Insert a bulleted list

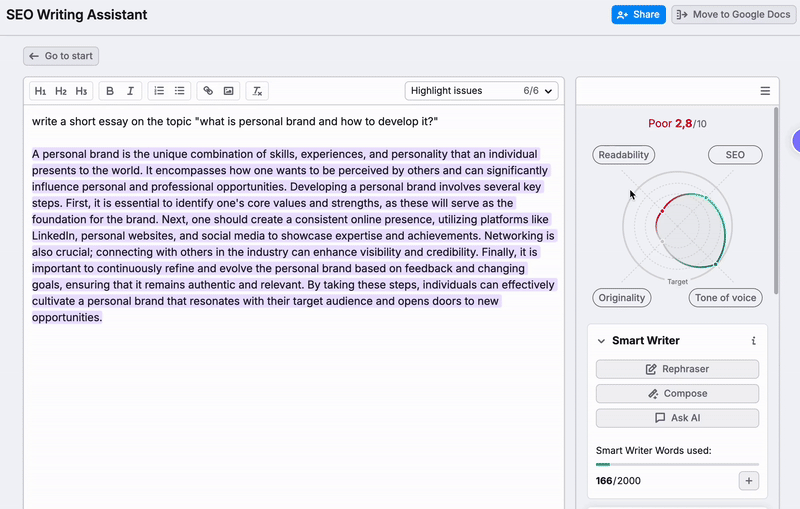coord(180,91)
